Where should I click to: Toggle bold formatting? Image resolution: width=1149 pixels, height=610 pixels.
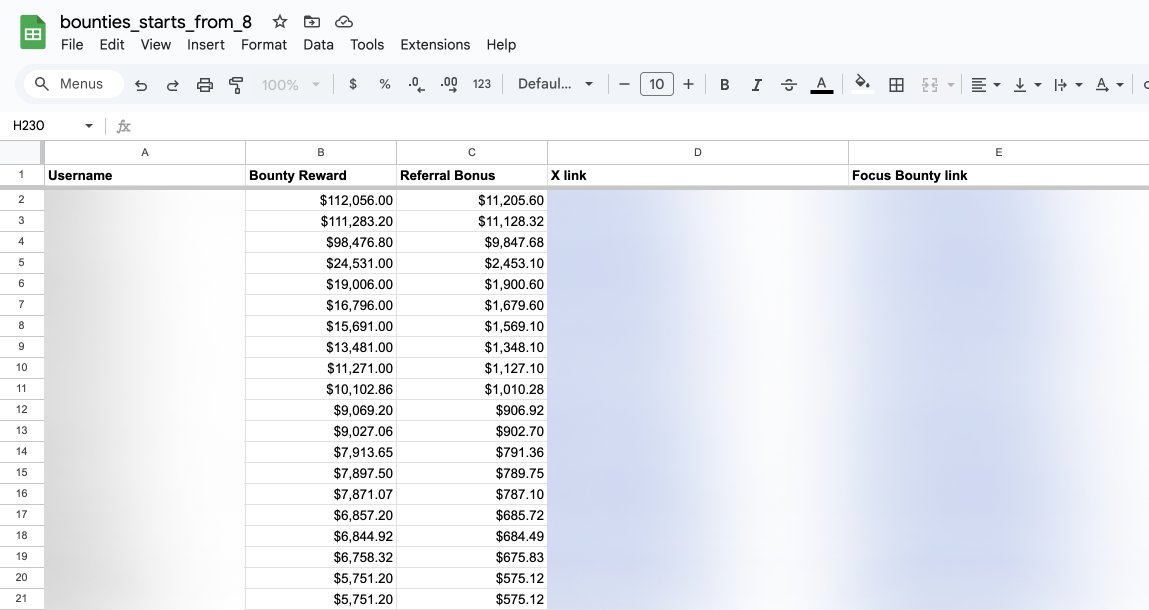coord(724,85)
